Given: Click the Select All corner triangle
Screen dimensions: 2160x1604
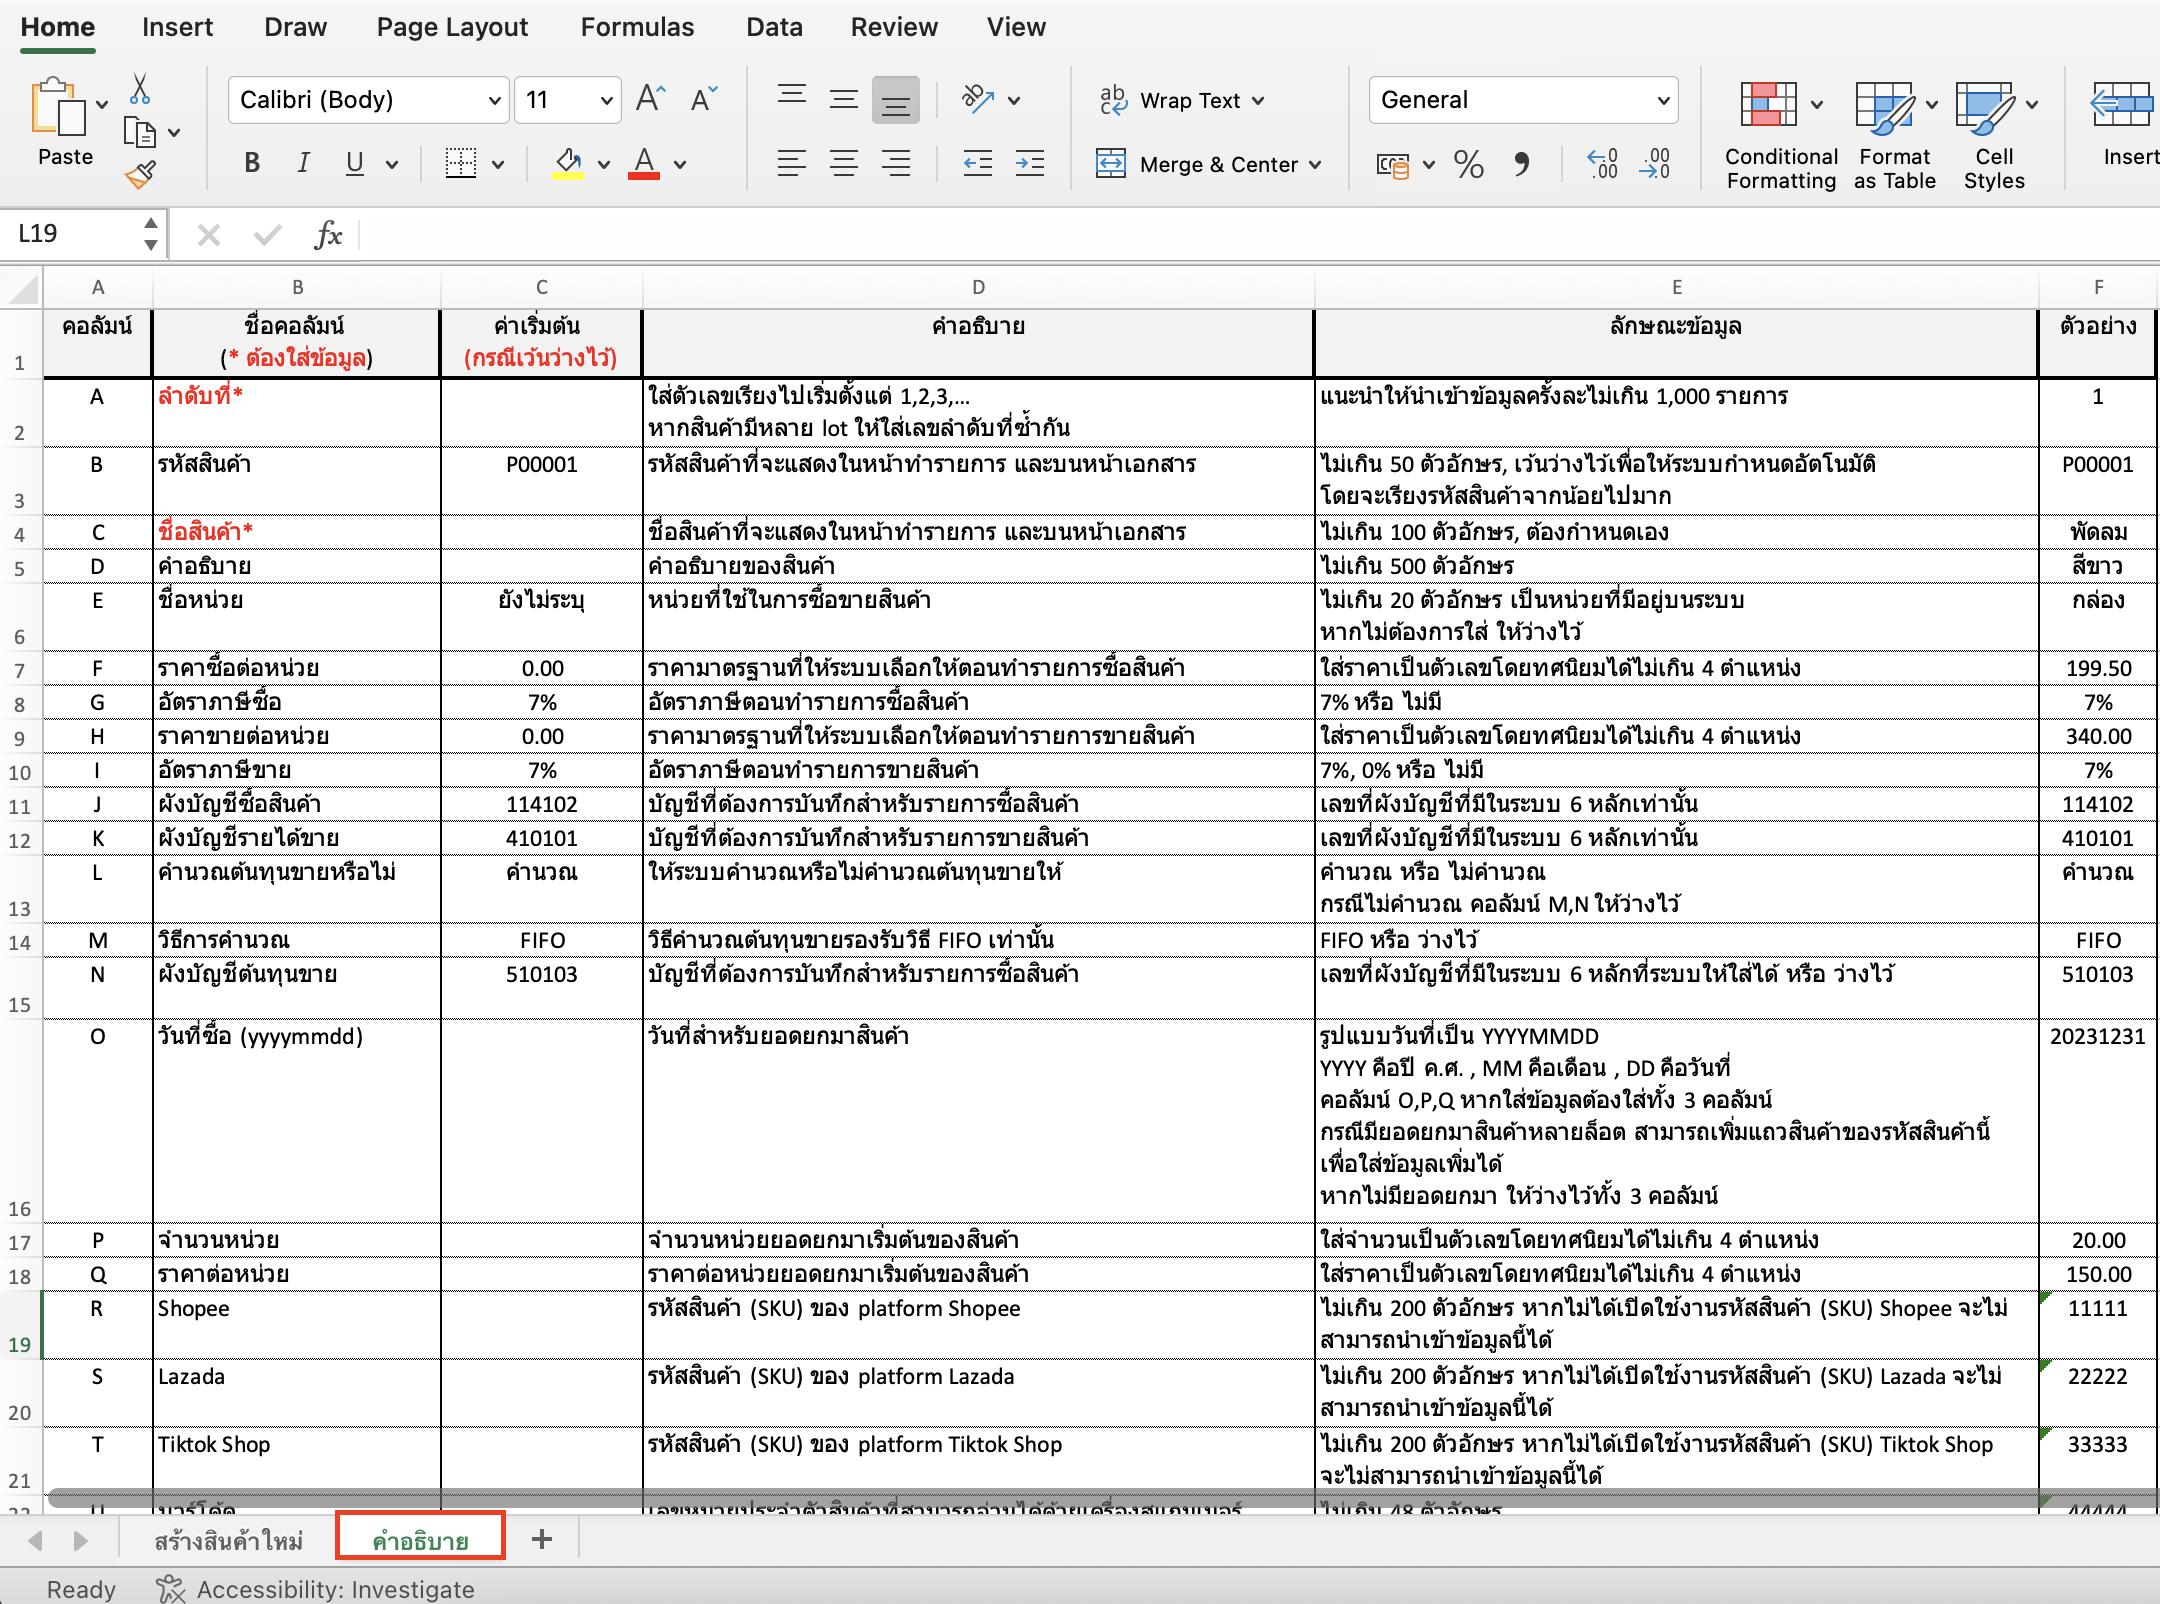Looking at the screenshot, I should tap(22, 289).
